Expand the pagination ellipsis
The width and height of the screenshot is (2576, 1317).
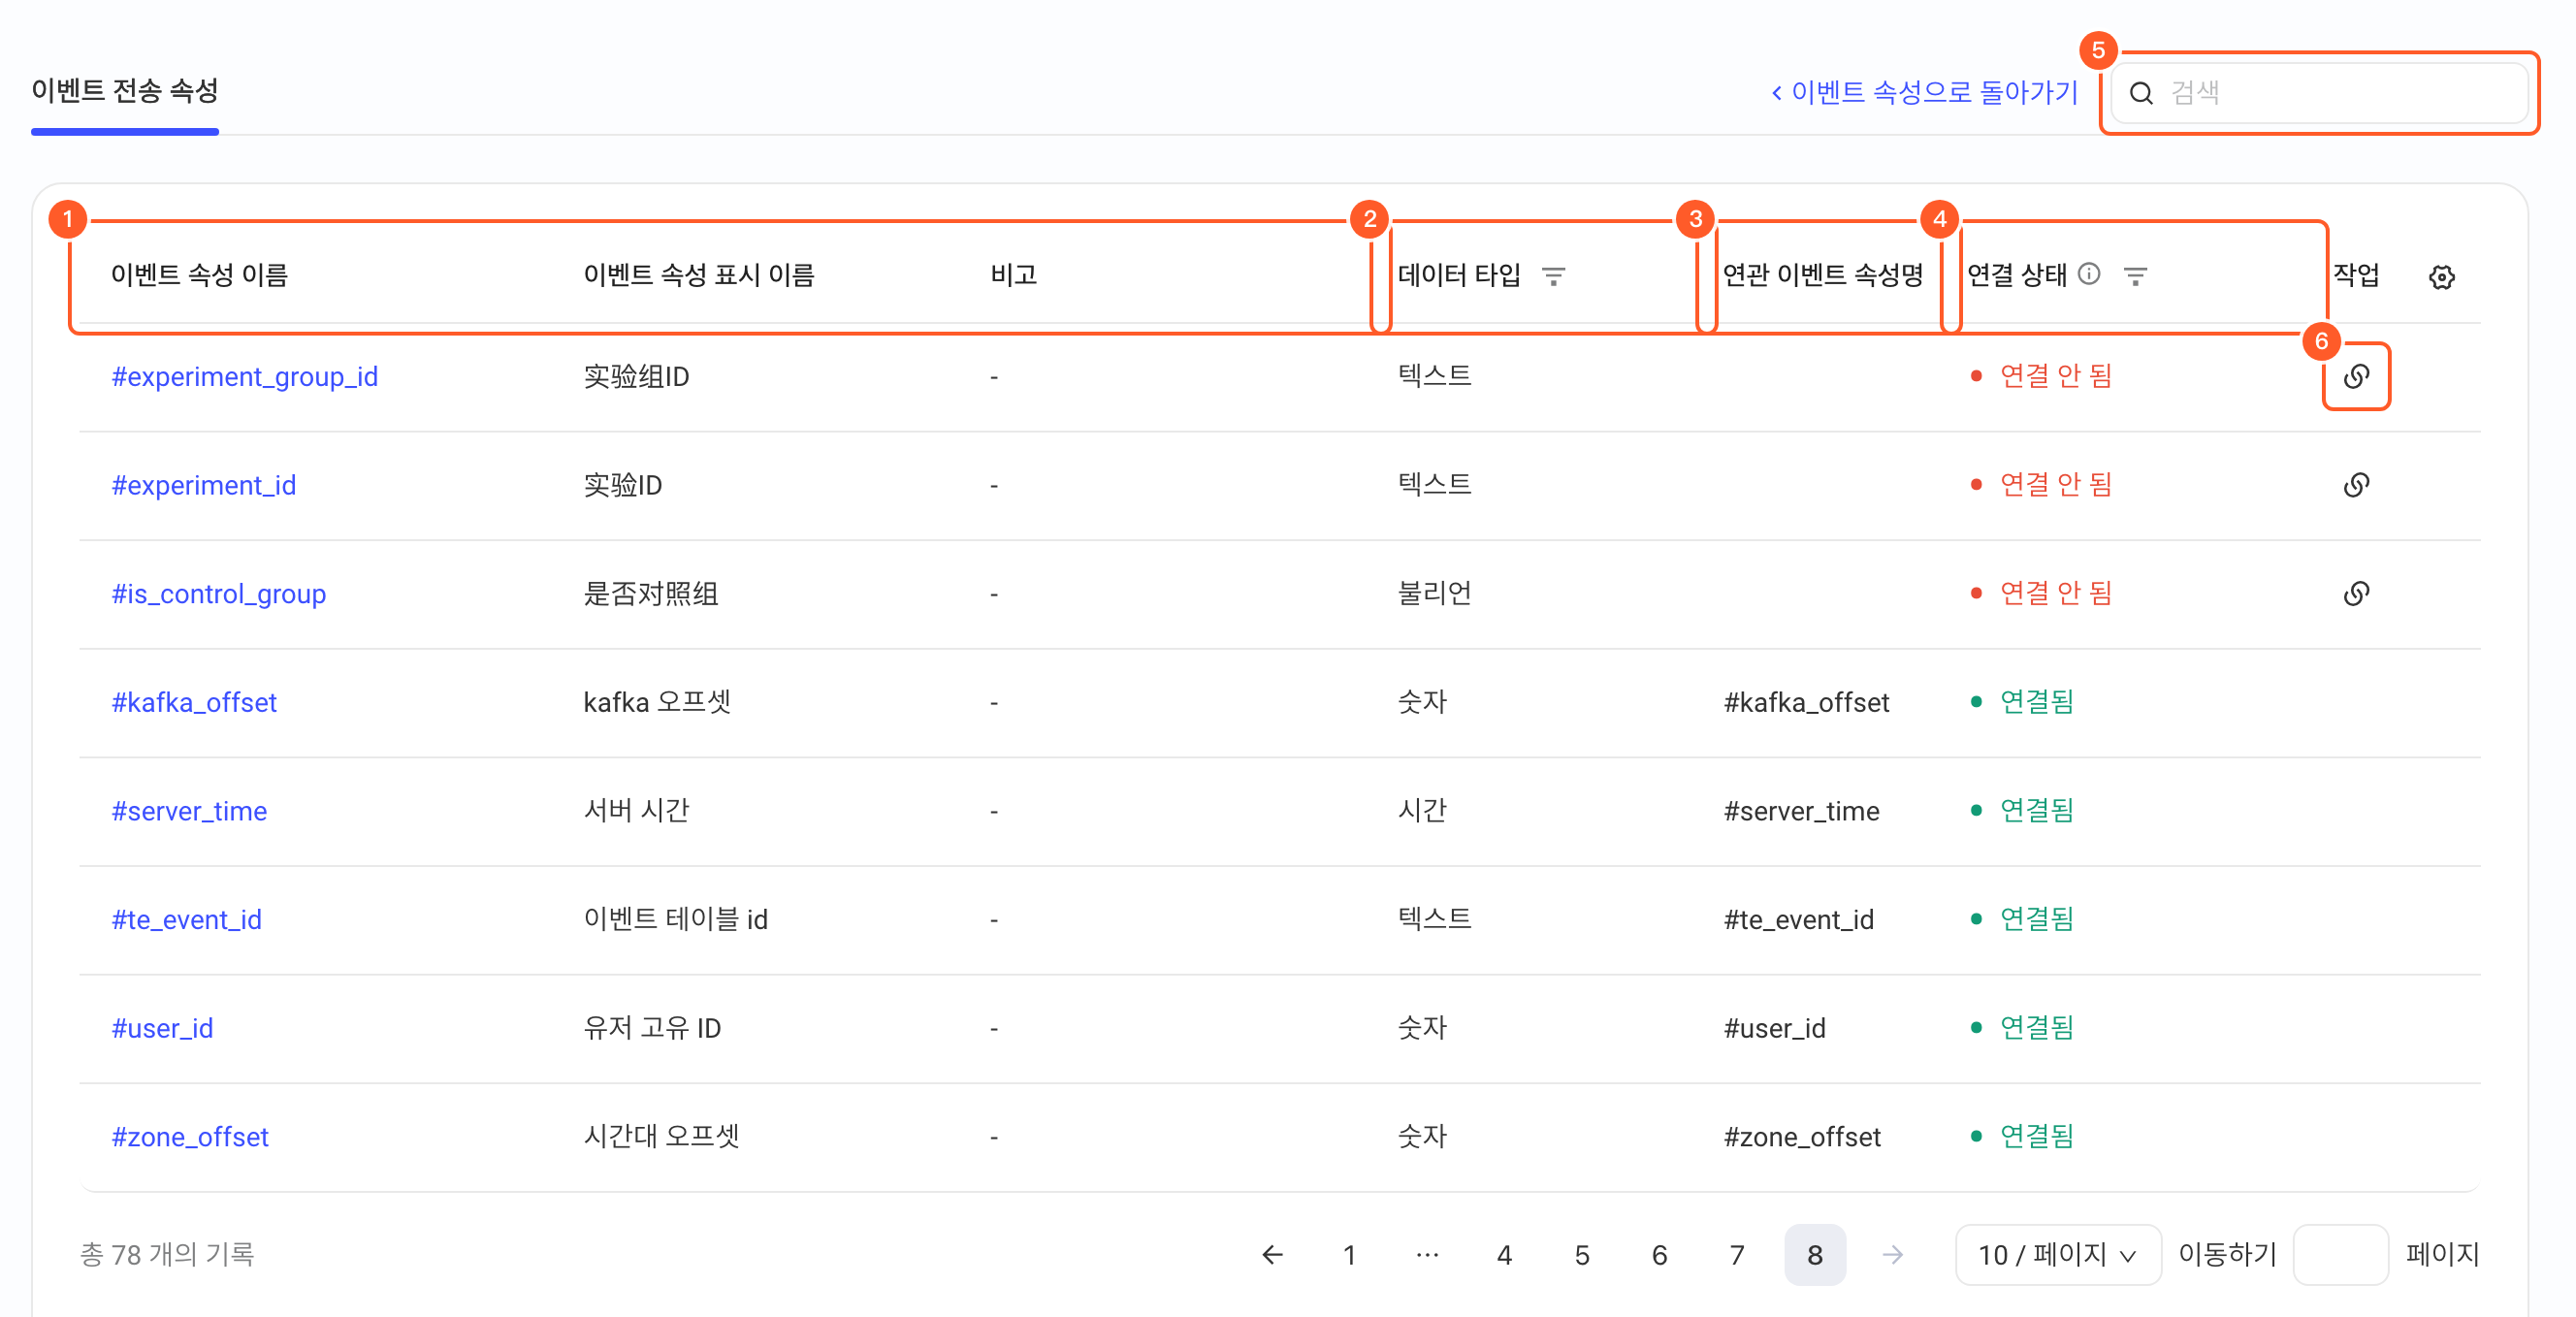coord(1427,1254)
